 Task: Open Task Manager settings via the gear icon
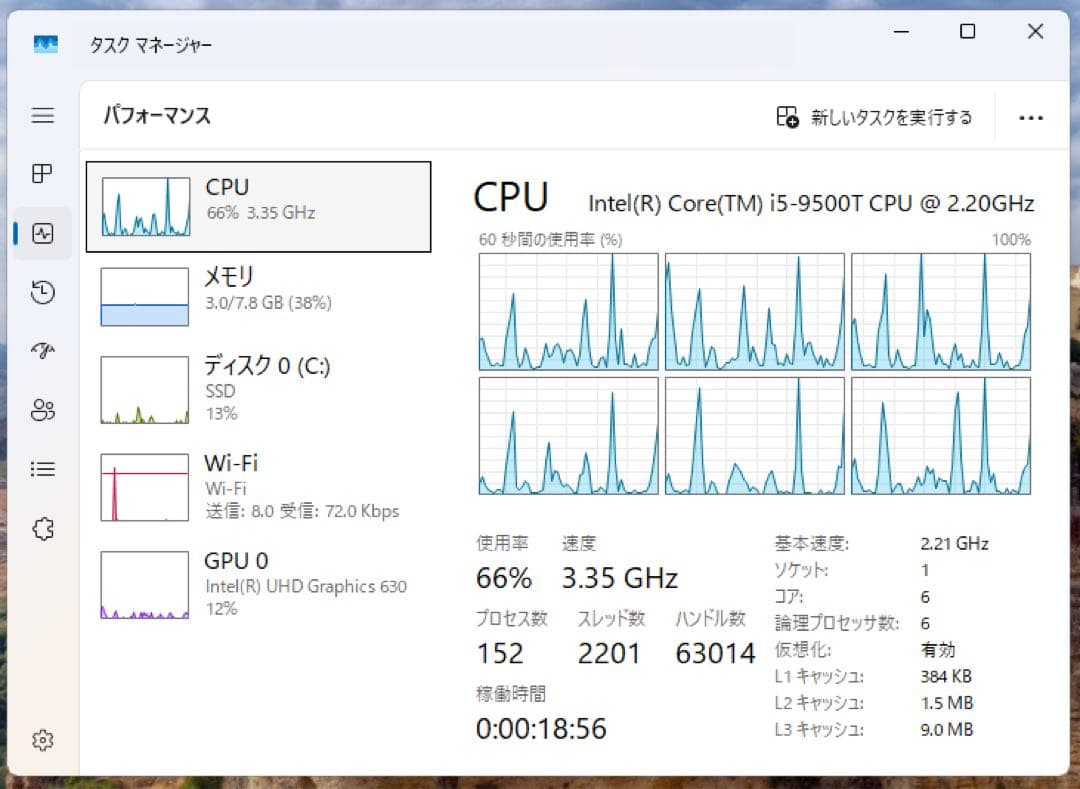pos(42,740)
